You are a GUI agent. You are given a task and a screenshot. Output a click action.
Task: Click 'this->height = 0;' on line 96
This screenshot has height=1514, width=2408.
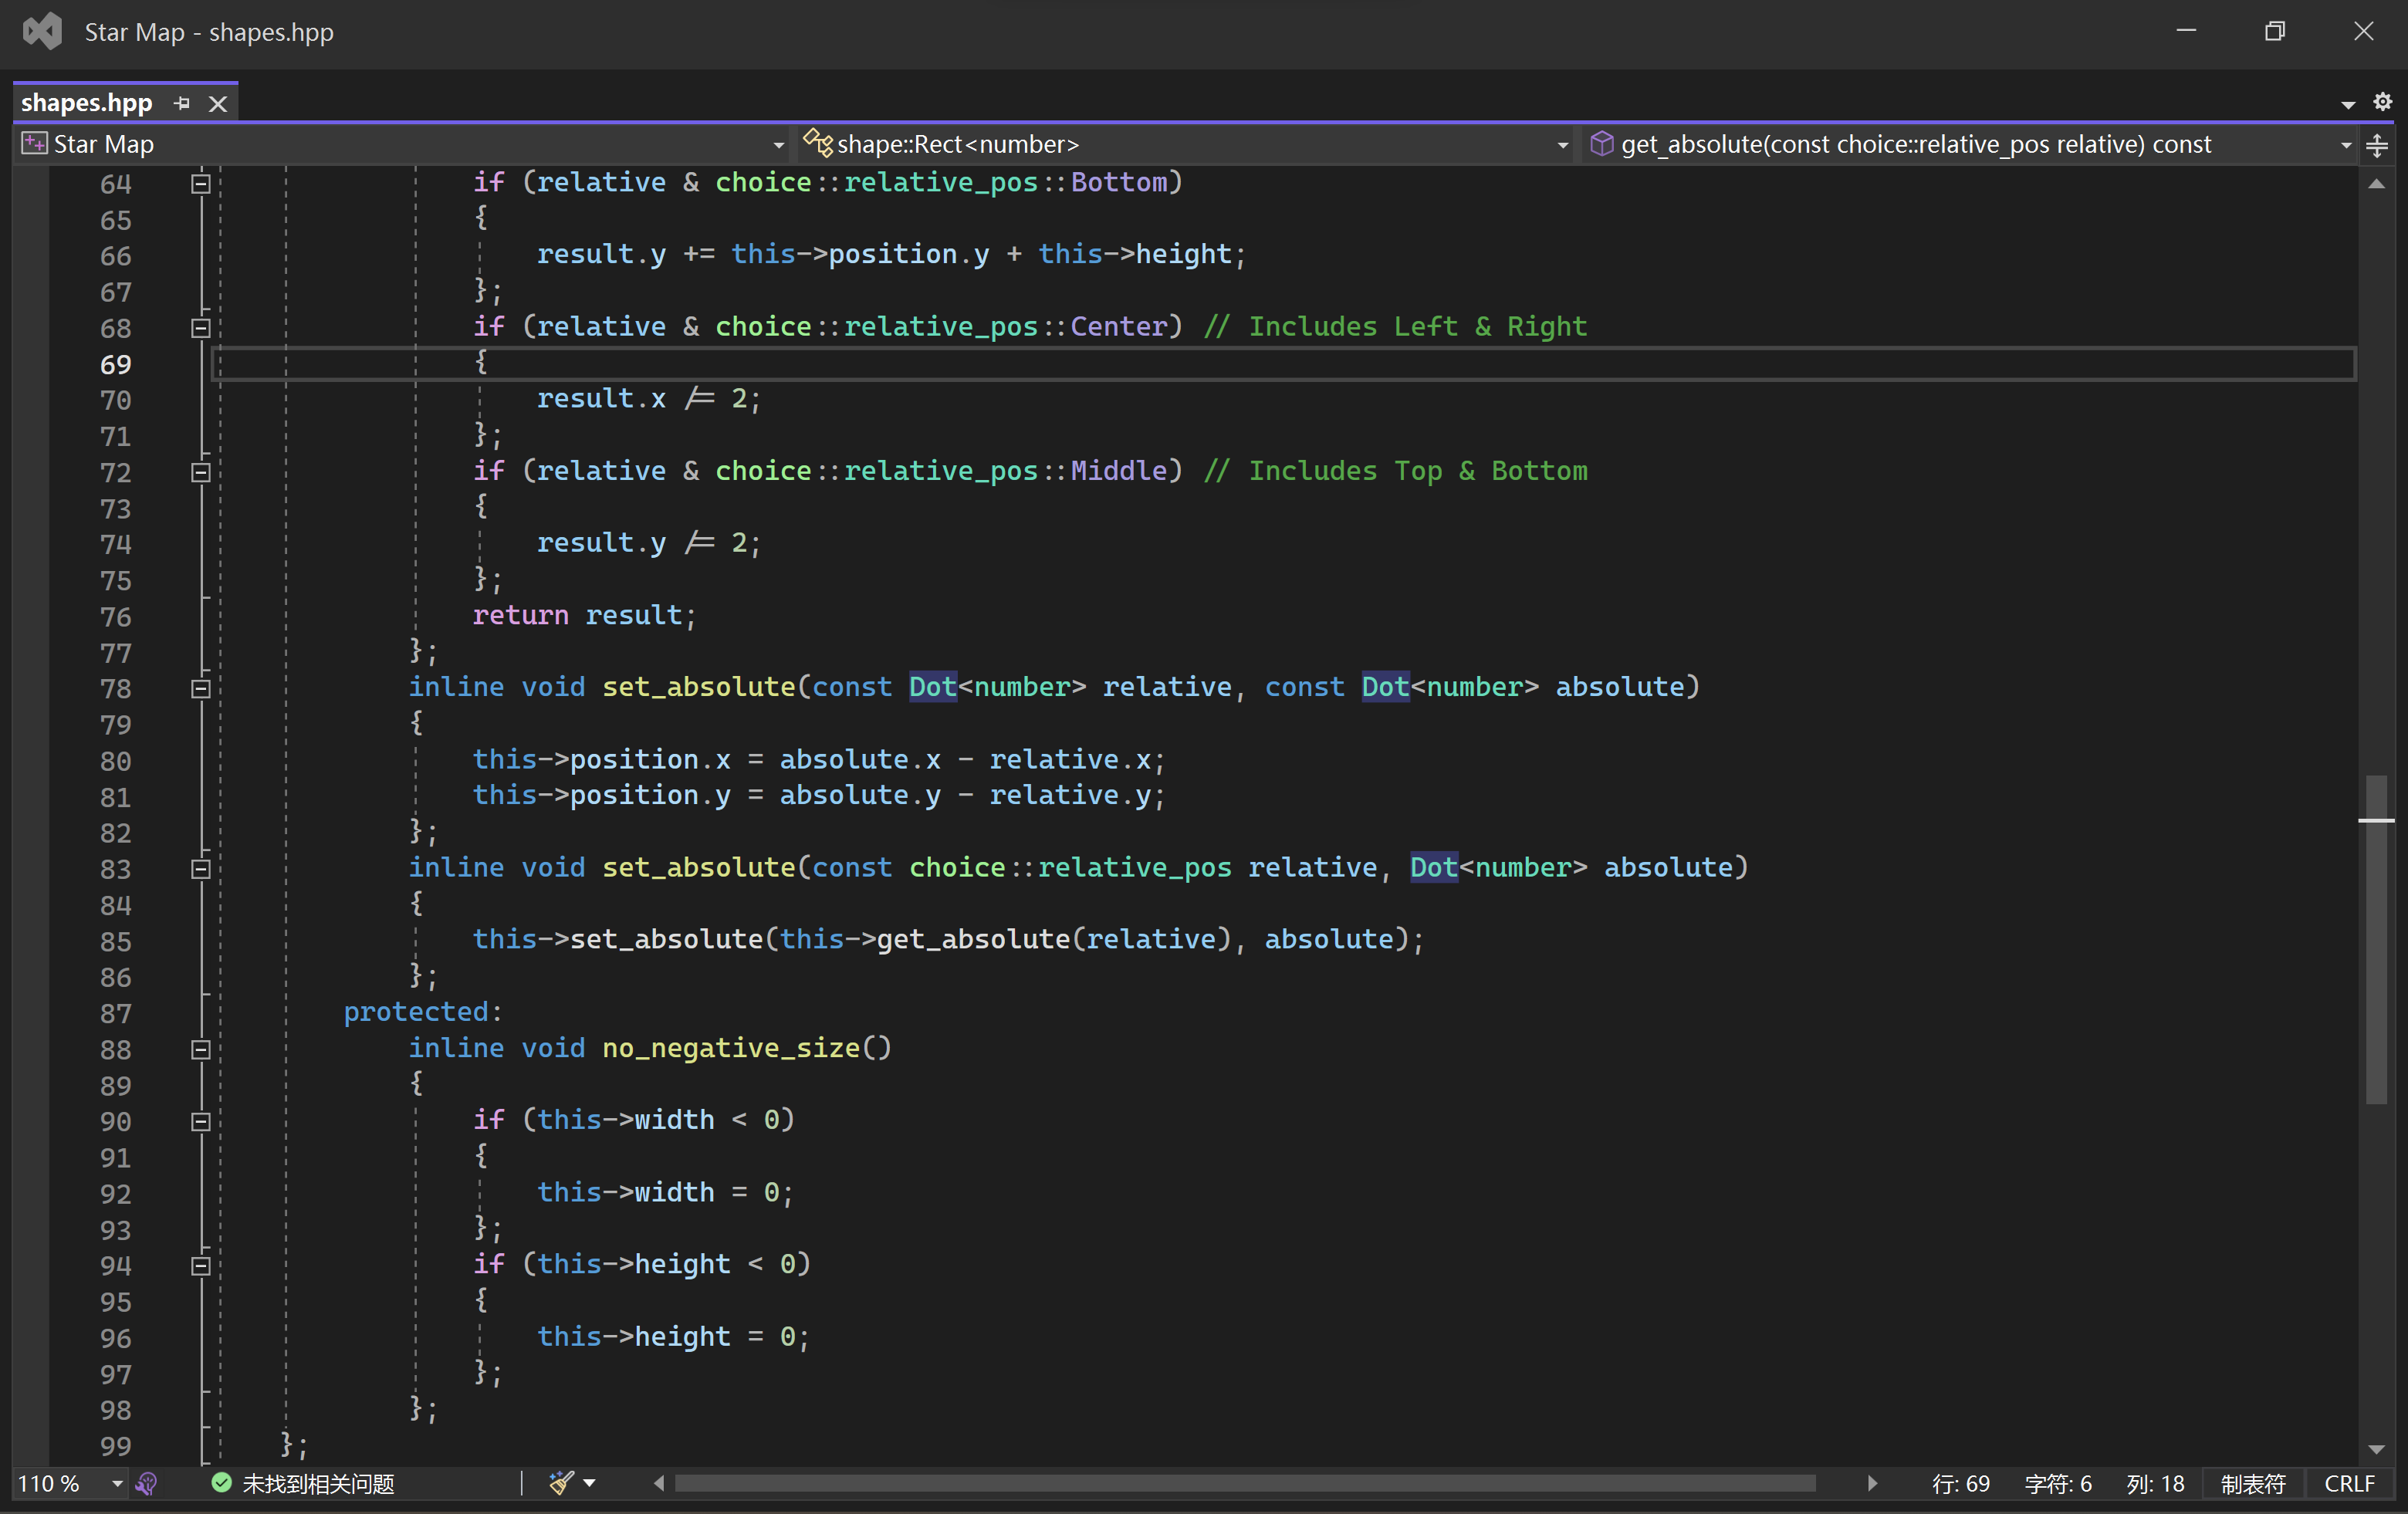point(673,1336)
